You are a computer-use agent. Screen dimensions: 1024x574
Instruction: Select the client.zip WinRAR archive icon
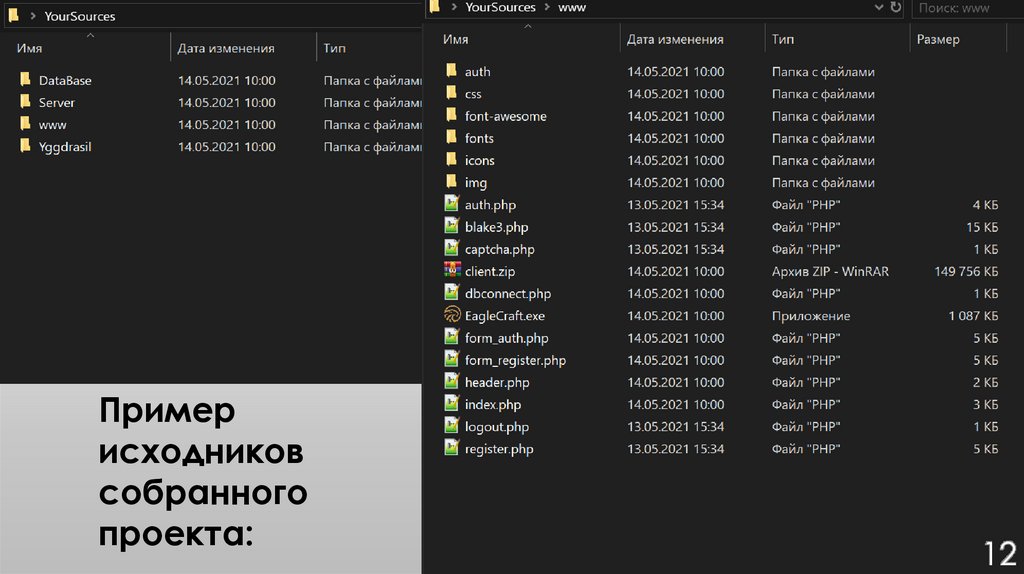452,270
